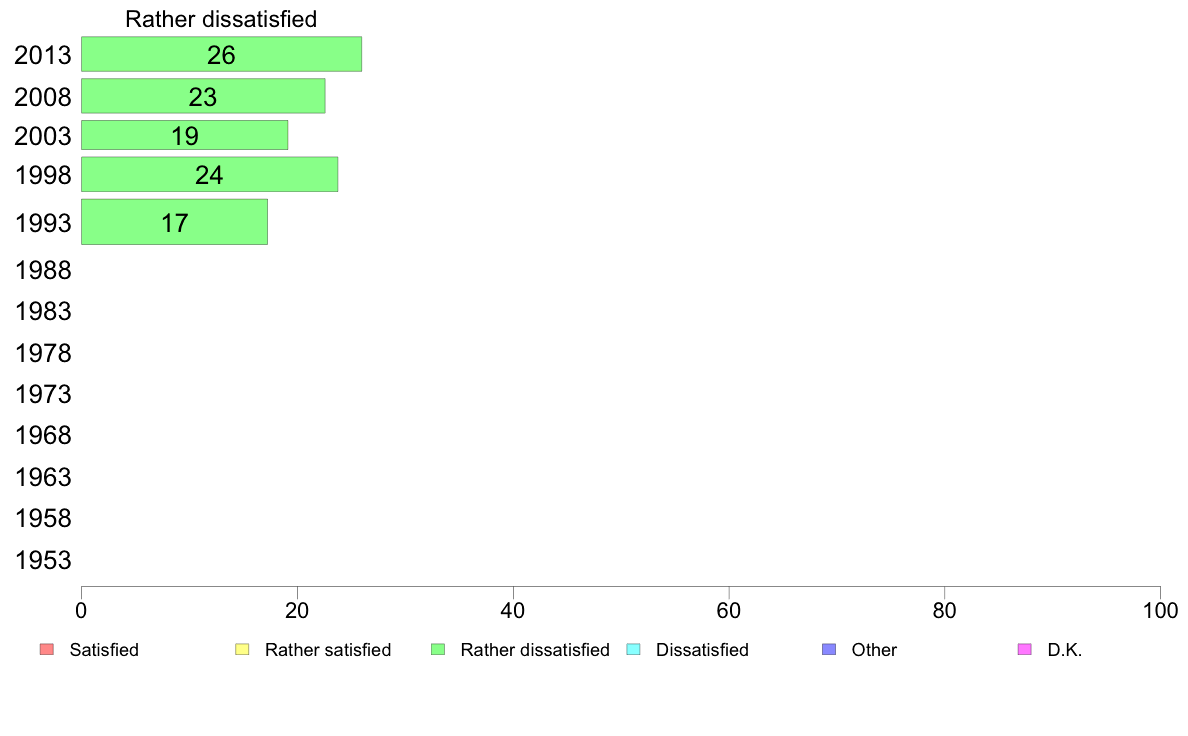Click the red Satisfied legend swatch
Image resolution: width=1188 pixels, height=736 pixels.
point(46,650)
